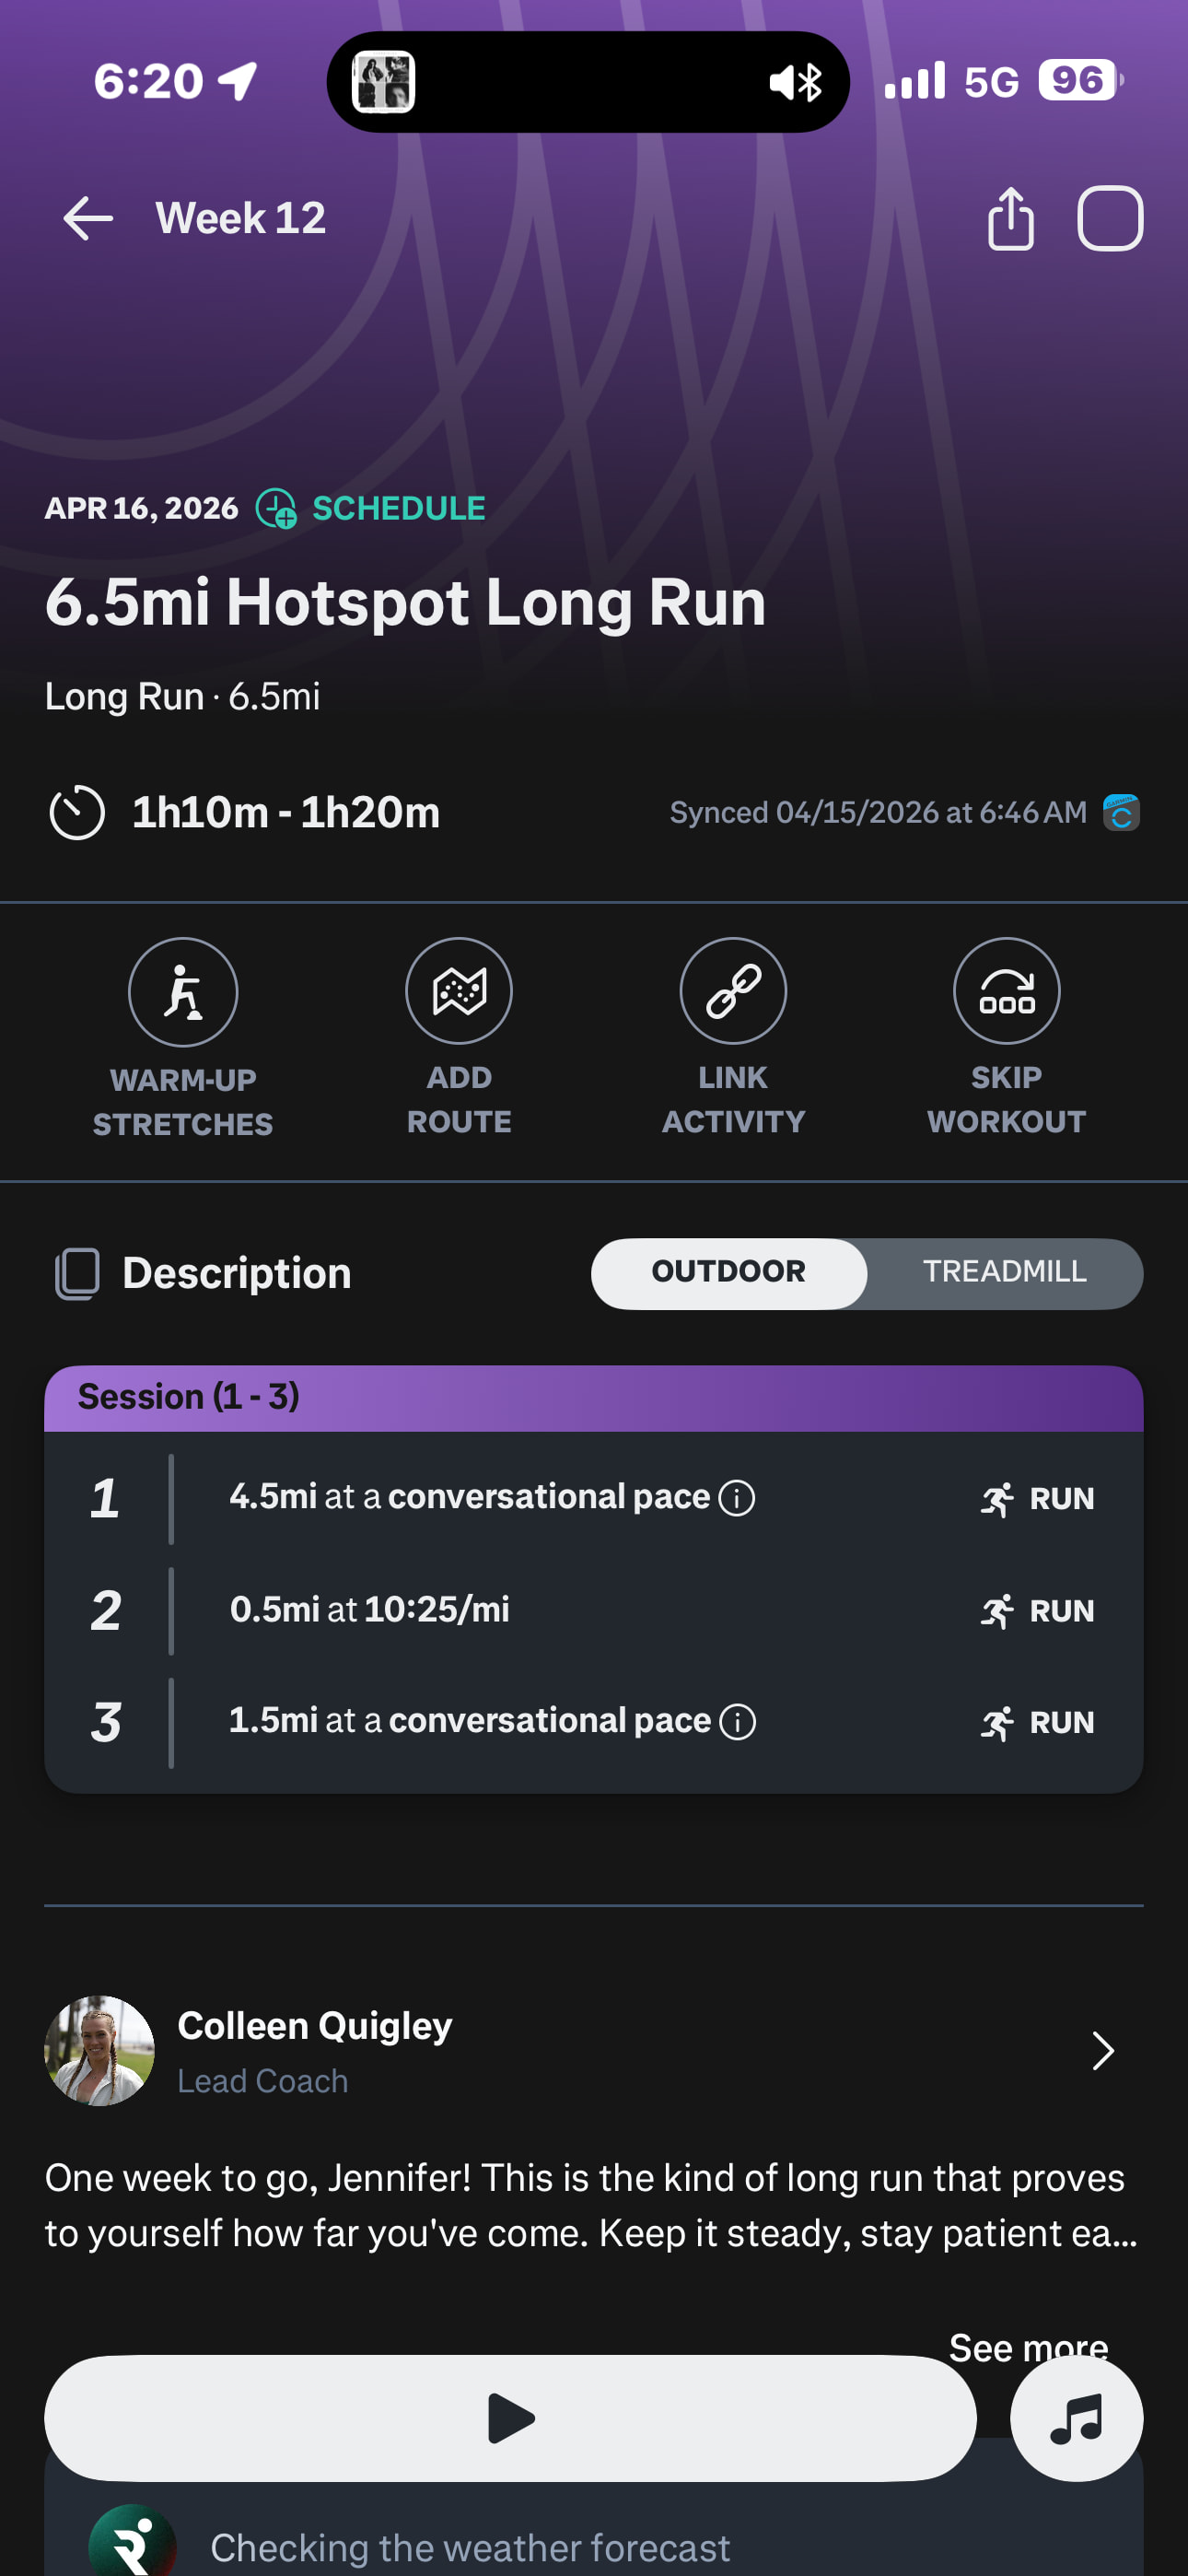Open the Schedule clock link

coord(371,508)
